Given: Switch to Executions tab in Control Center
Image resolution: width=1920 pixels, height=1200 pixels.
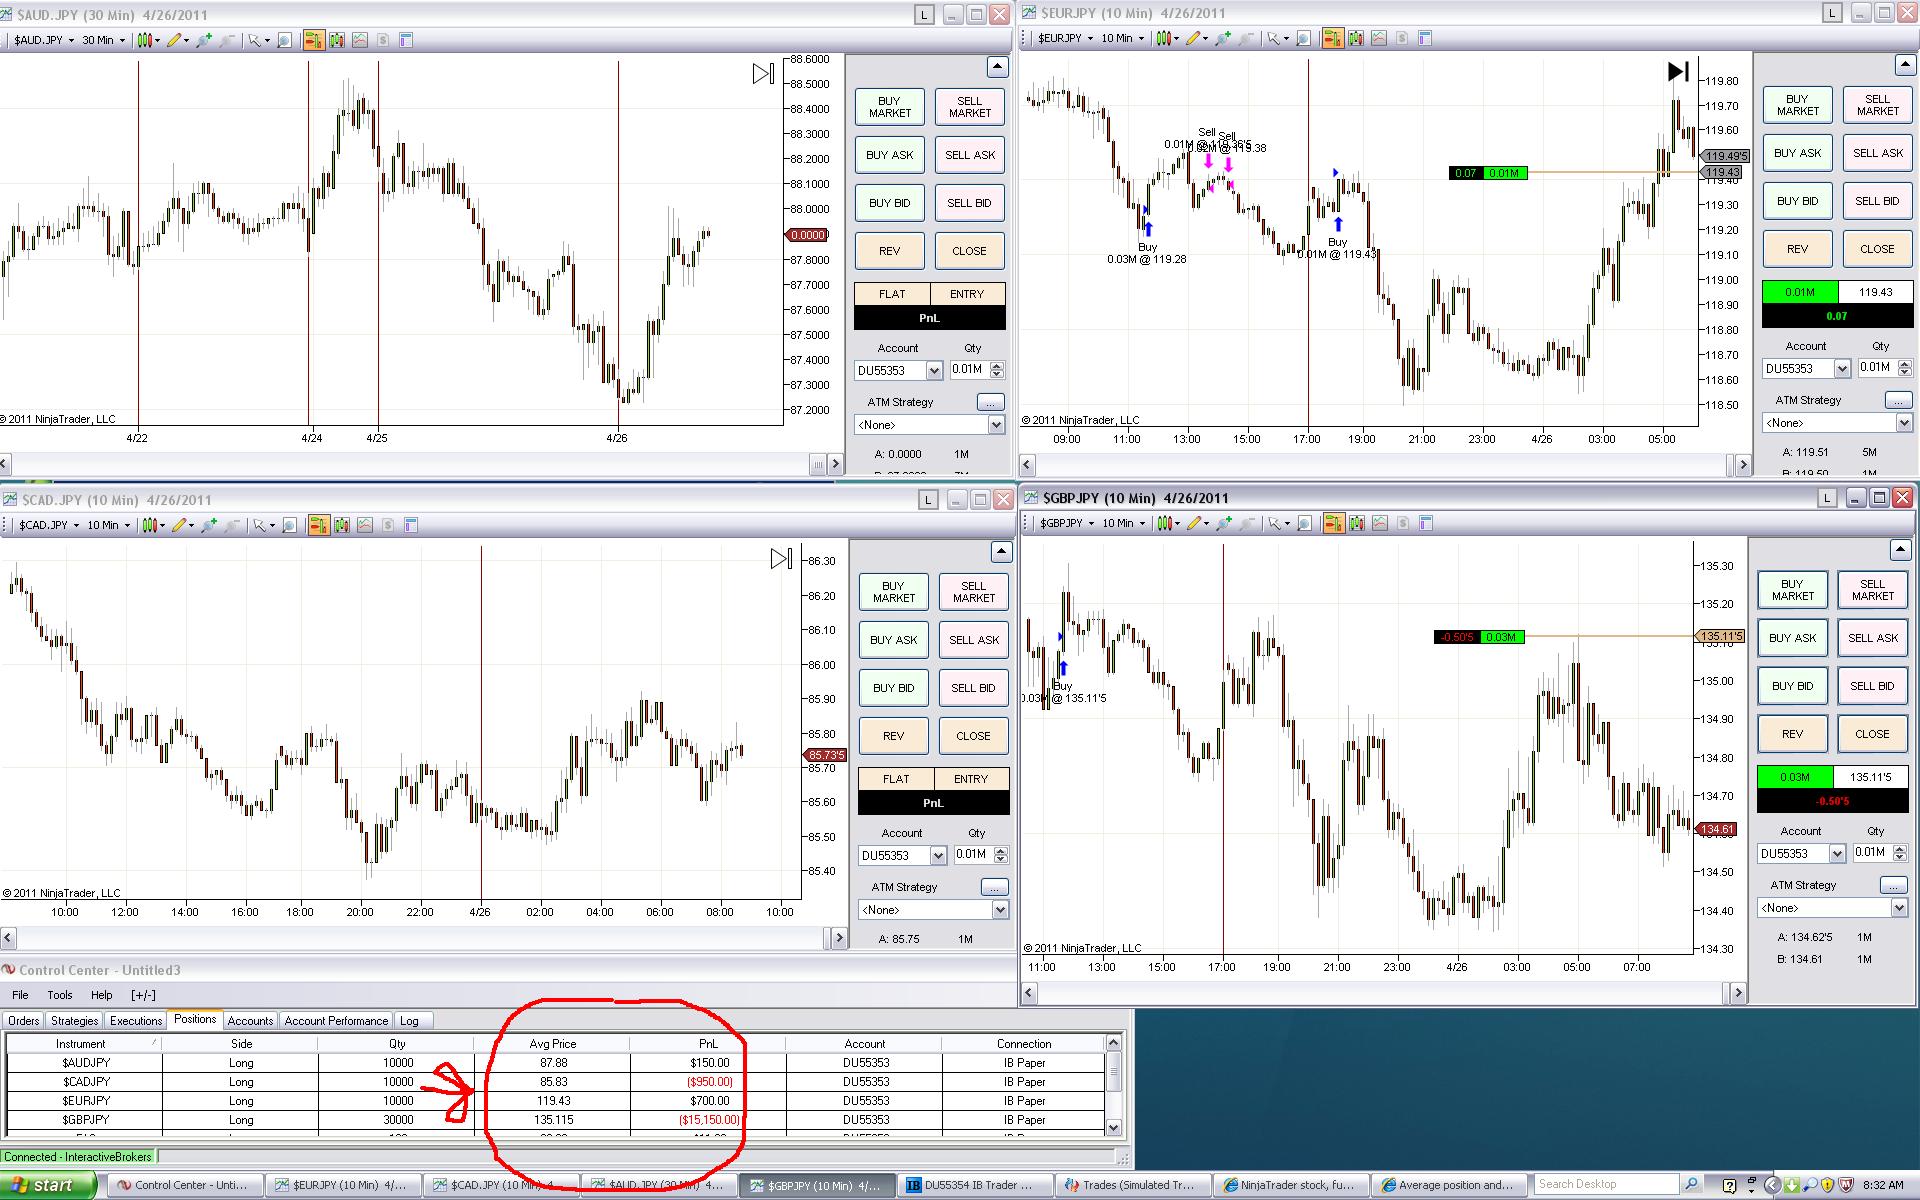Looking at the screenshot, I should coord(135,1021).
